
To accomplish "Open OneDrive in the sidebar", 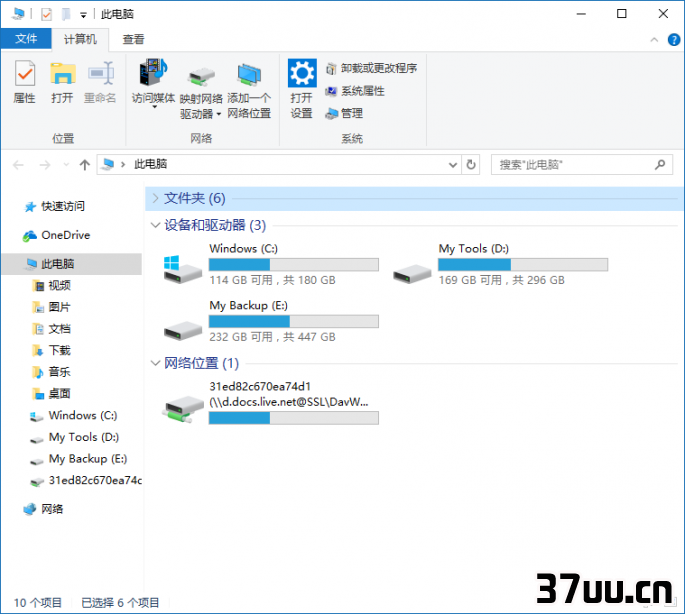I will [x=66, y=235].
